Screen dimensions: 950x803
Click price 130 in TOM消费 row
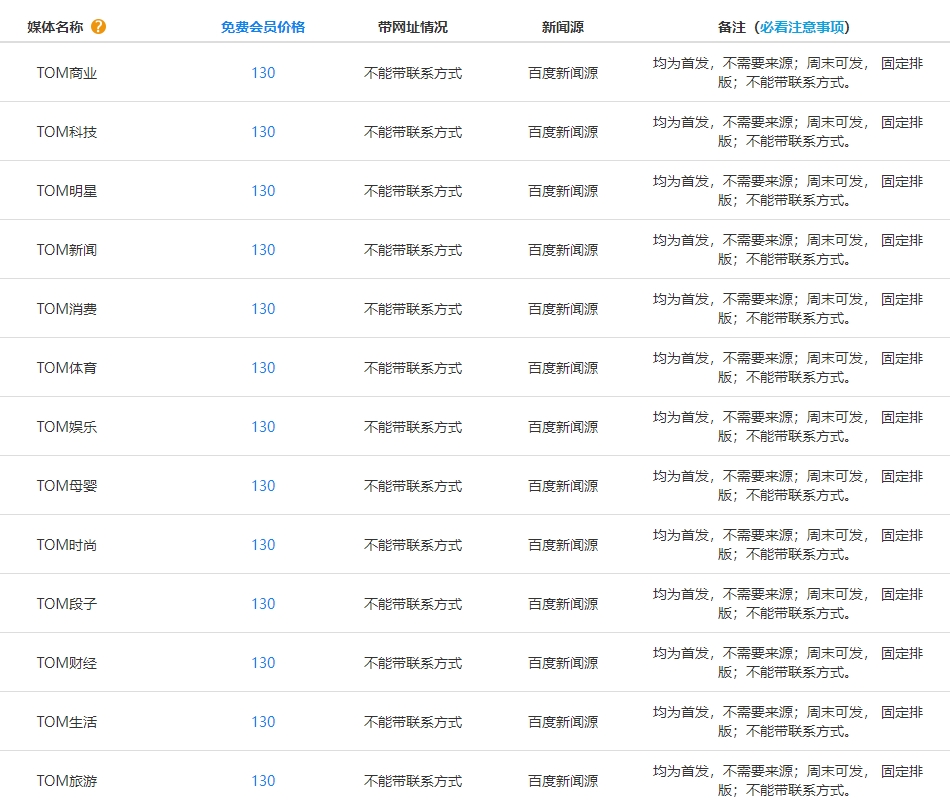[263, 308]
